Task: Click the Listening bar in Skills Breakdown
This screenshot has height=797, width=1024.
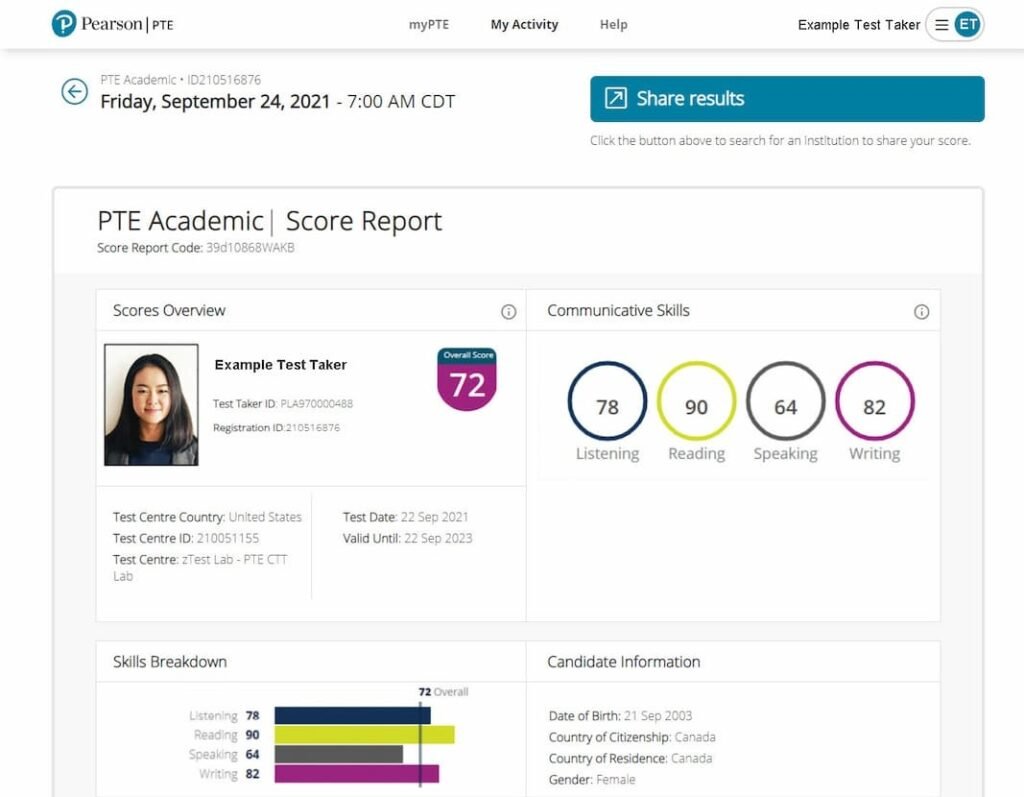Action: (352, 715)
